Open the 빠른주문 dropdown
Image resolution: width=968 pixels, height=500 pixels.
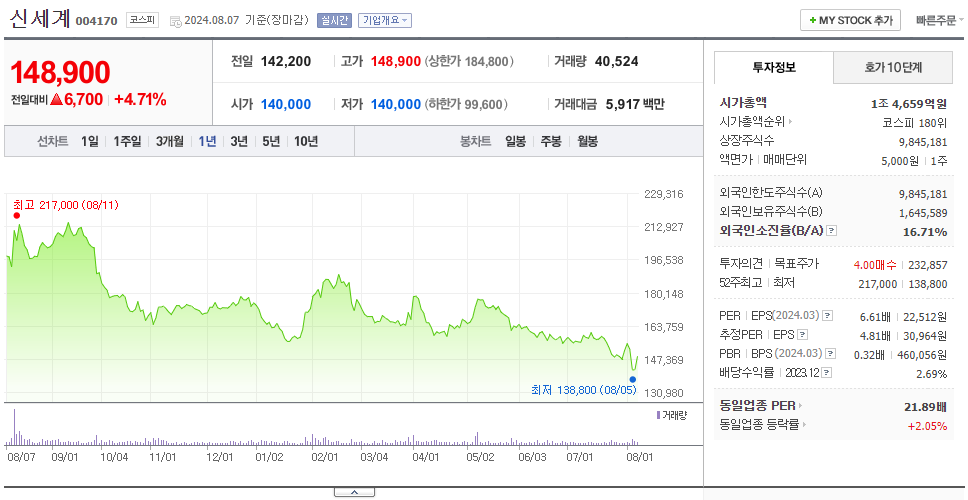[940, 20]
